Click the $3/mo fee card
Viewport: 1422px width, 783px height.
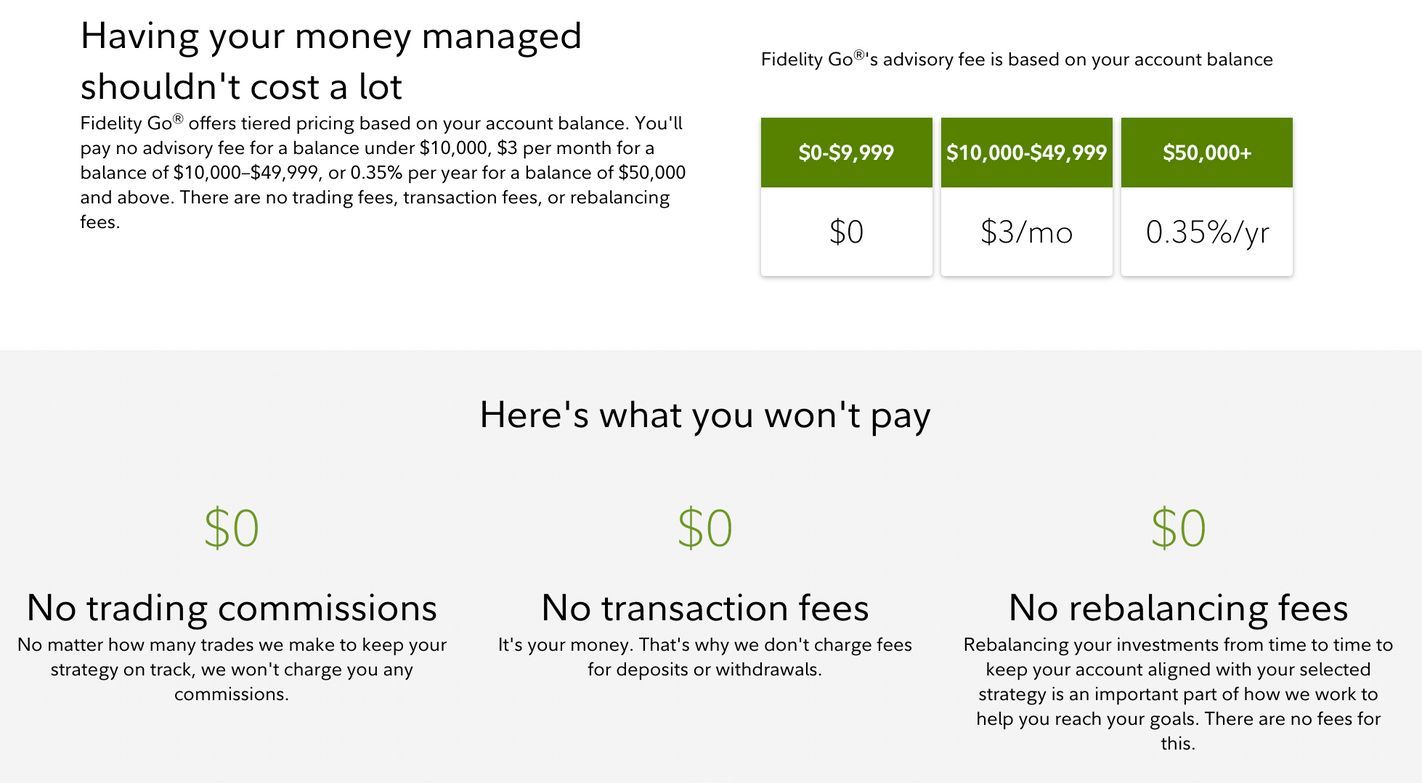(1026, 232)
